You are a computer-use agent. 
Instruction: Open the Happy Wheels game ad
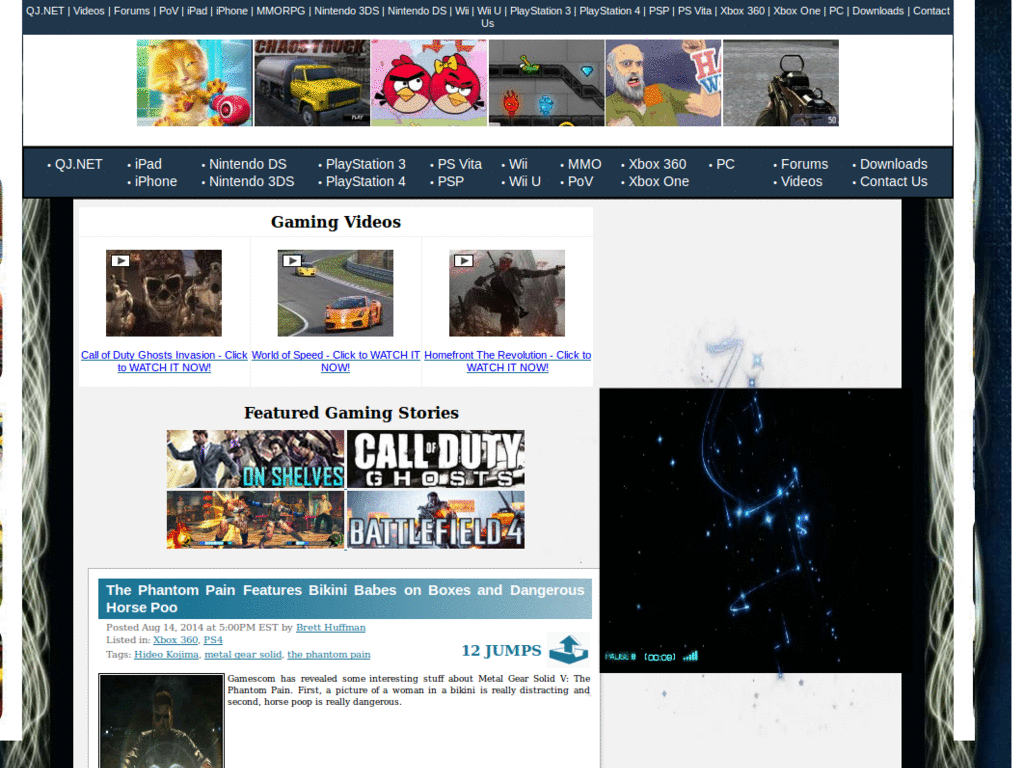pyautogui.click(x=664, y=83)
